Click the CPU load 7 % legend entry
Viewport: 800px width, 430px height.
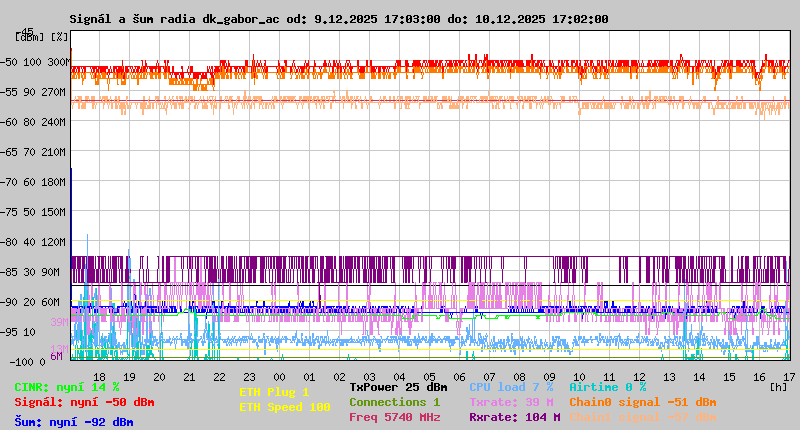[510, 386]
